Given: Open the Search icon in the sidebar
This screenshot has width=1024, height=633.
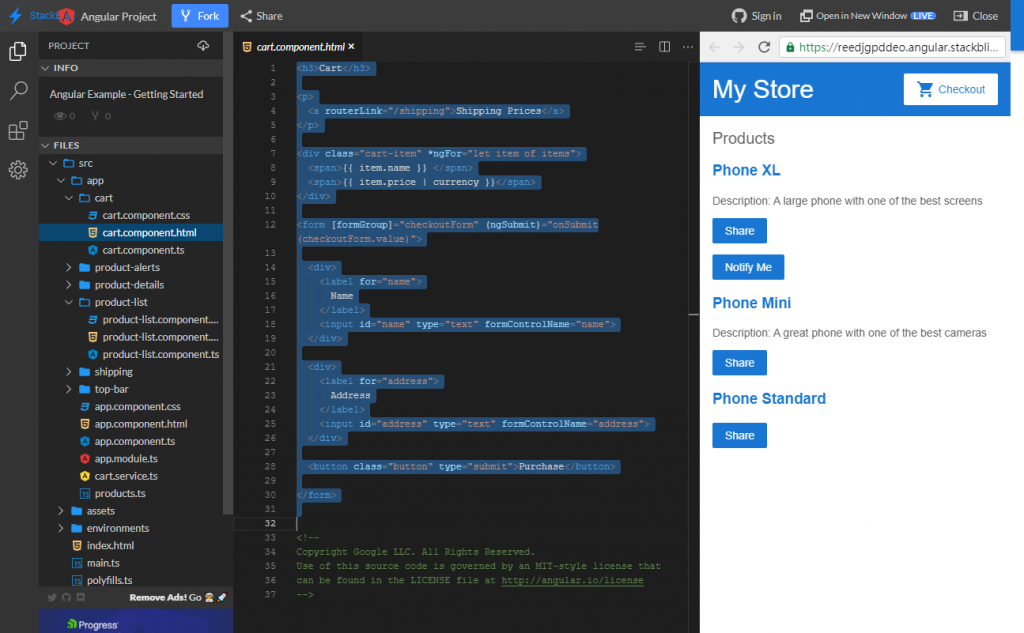Looking at the screenshot, I should coord(18,91).
